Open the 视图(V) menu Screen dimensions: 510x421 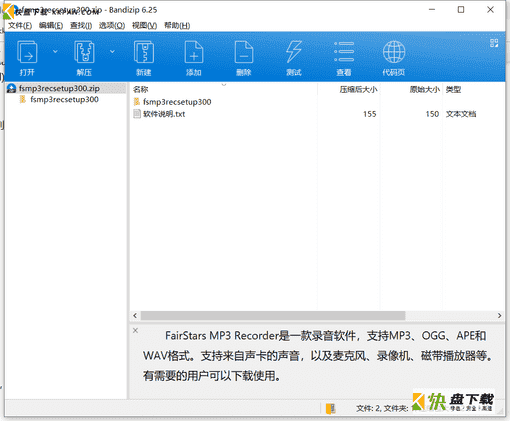[x=144, y=26]
